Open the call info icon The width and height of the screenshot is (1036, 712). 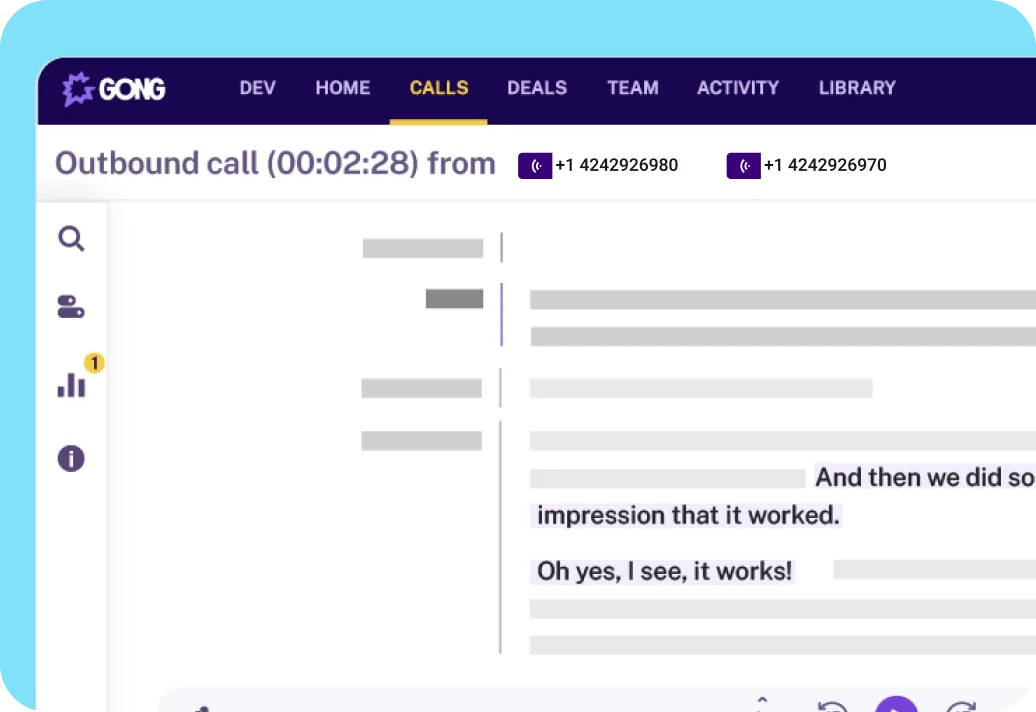coord(71,458)
